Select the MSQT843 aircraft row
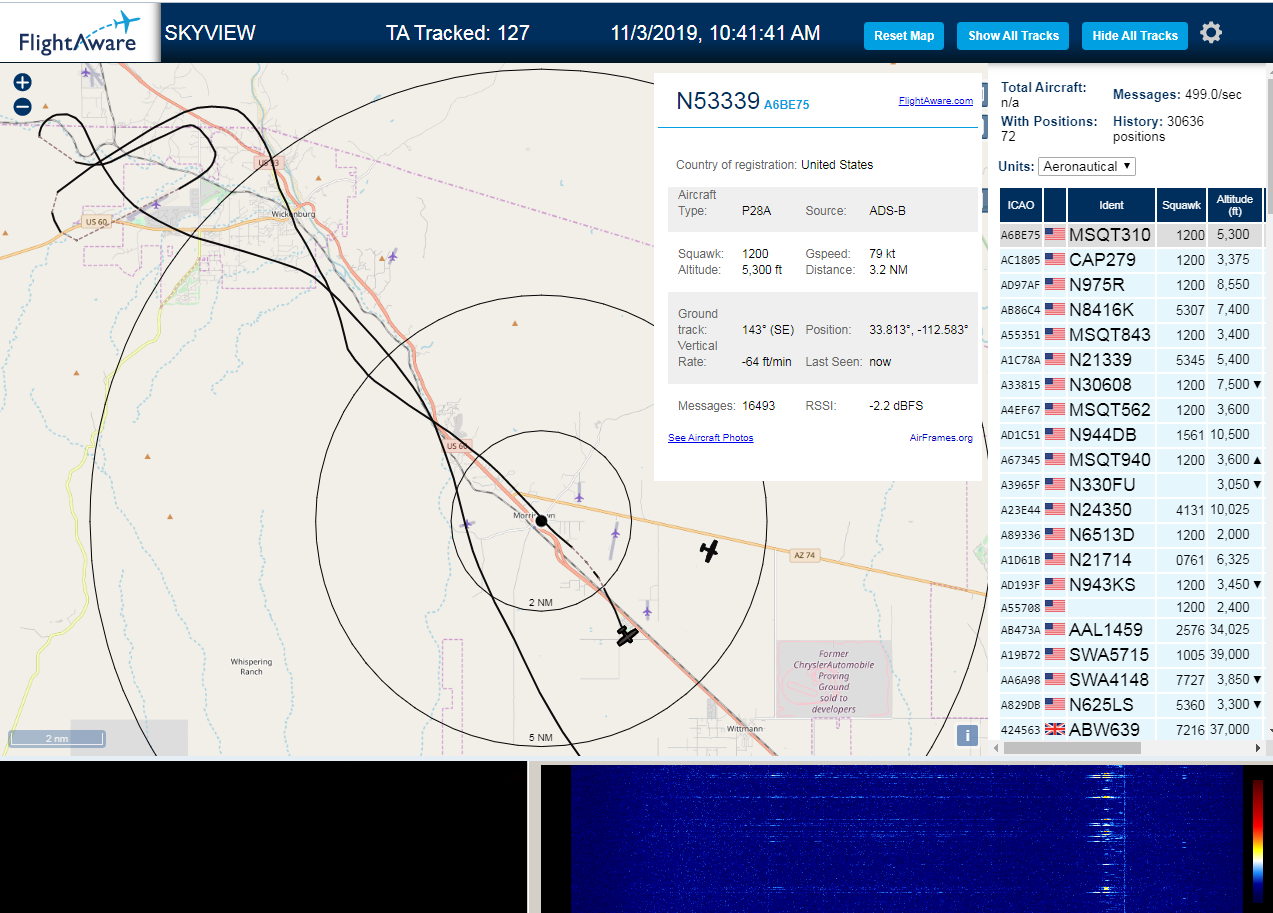This screenshot has width=1273, height=913. coord(1132,335)
